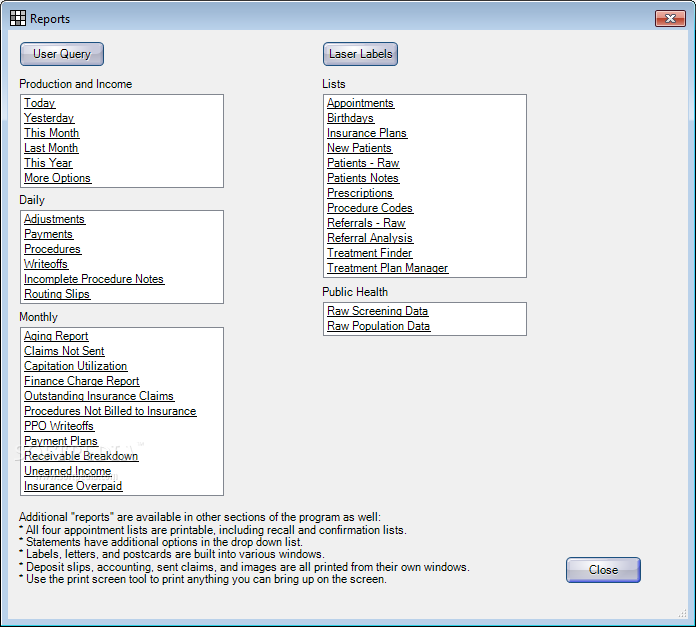Open the Yesterday production report
Image resolution: width=696 pixels, height=627 pixels.
point(49,118)
